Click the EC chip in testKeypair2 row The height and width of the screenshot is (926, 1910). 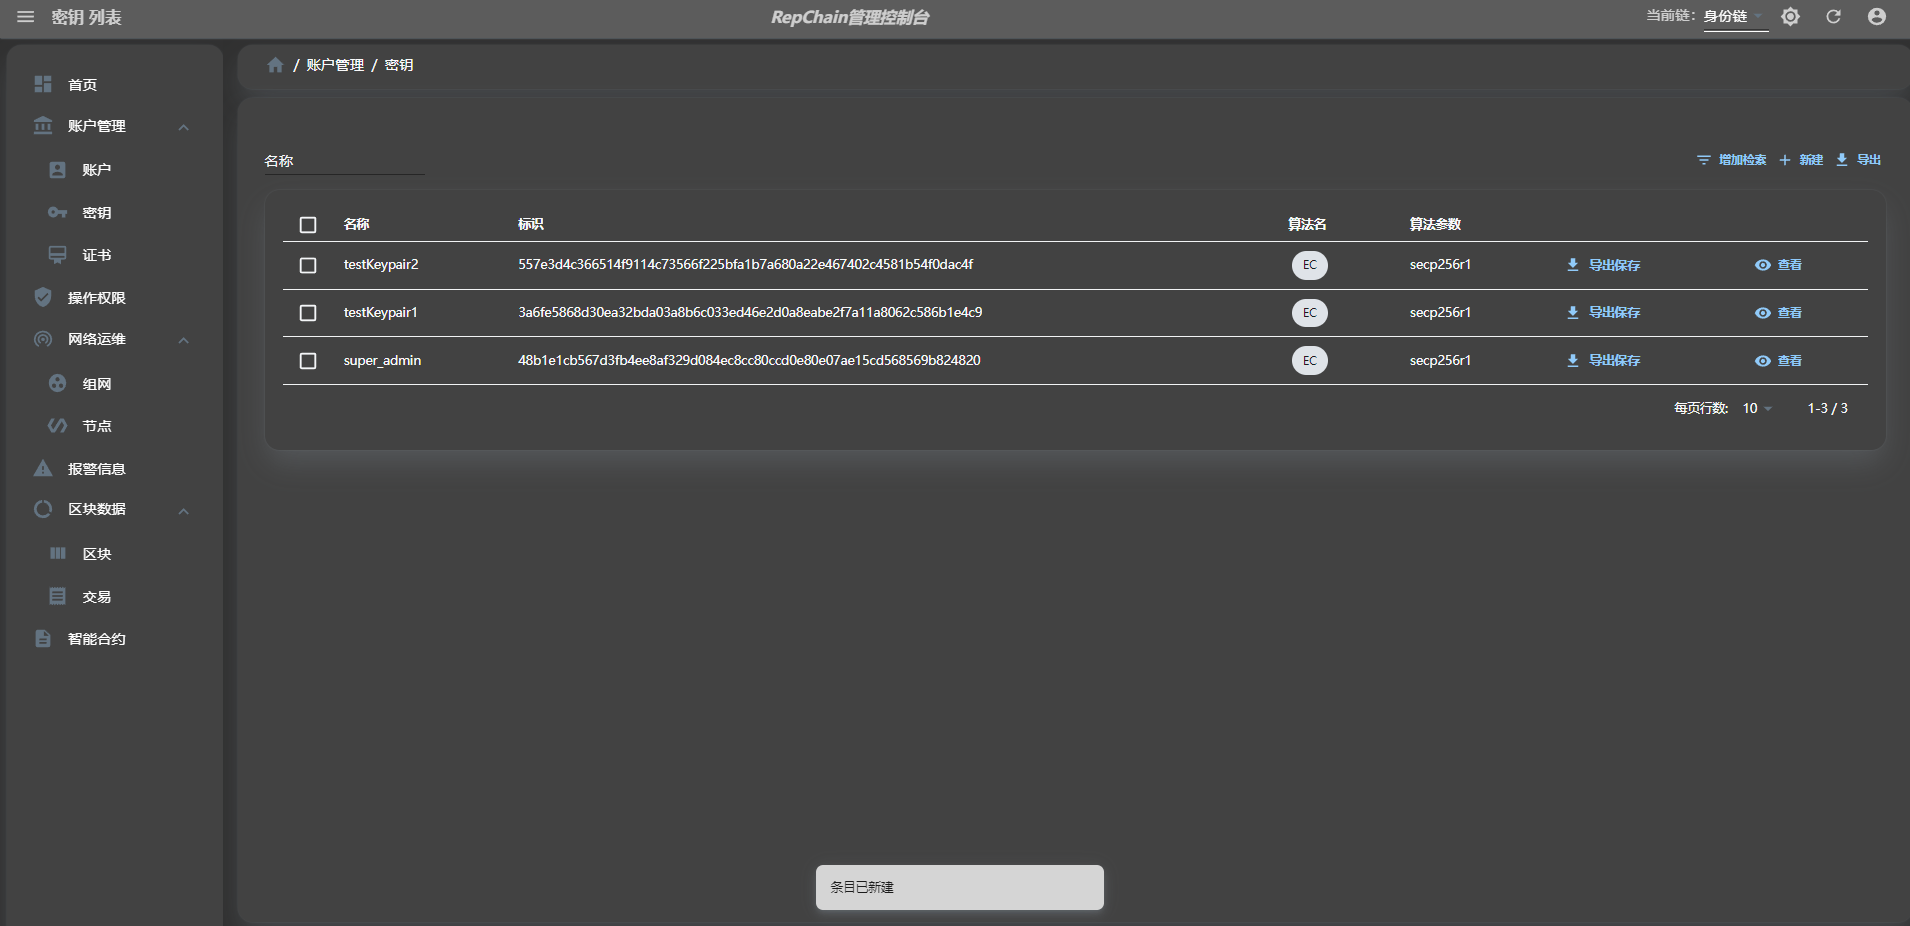1310,265
